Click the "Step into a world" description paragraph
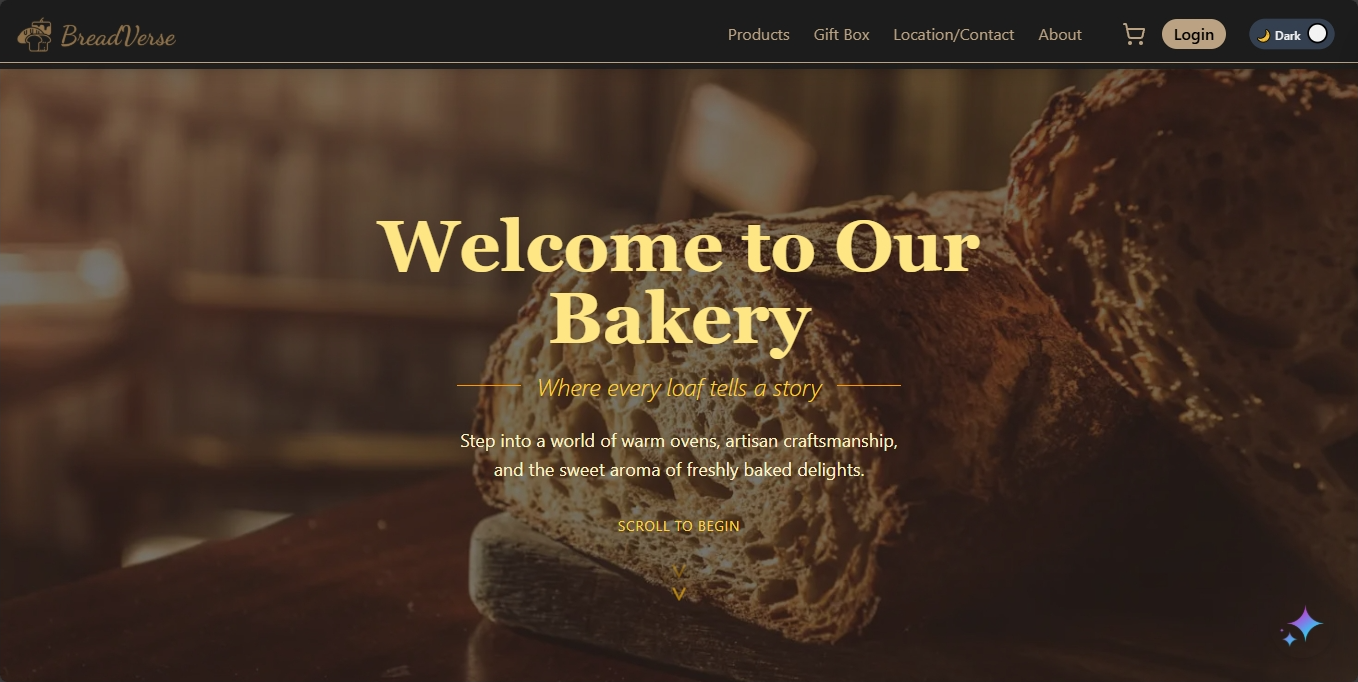Viewport: 1358px width, 682px height. coord(679,455)
